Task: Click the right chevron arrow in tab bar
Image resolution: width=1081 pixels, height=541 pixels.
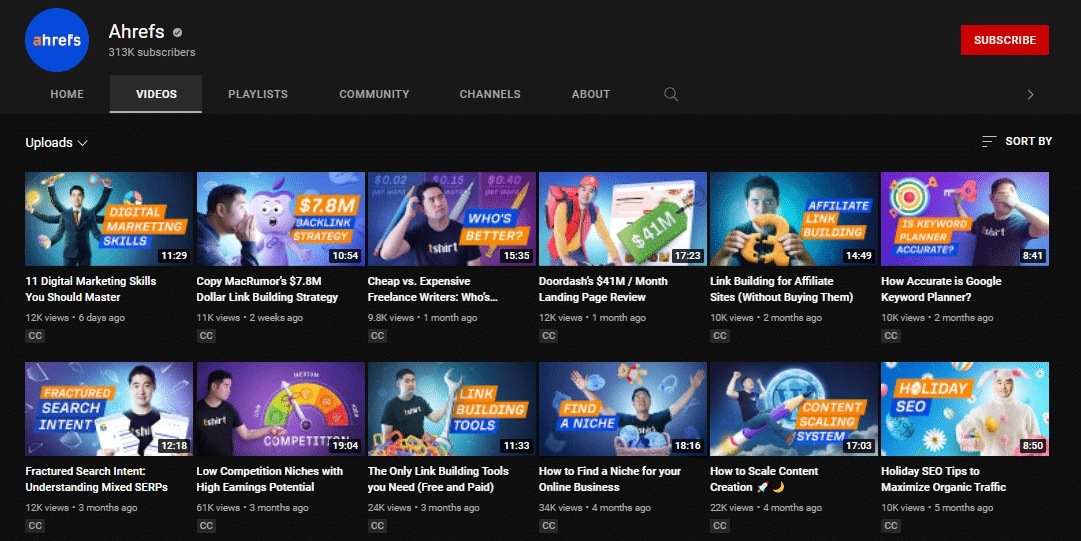Action: pyautogui.click(x=1031, y=94)
